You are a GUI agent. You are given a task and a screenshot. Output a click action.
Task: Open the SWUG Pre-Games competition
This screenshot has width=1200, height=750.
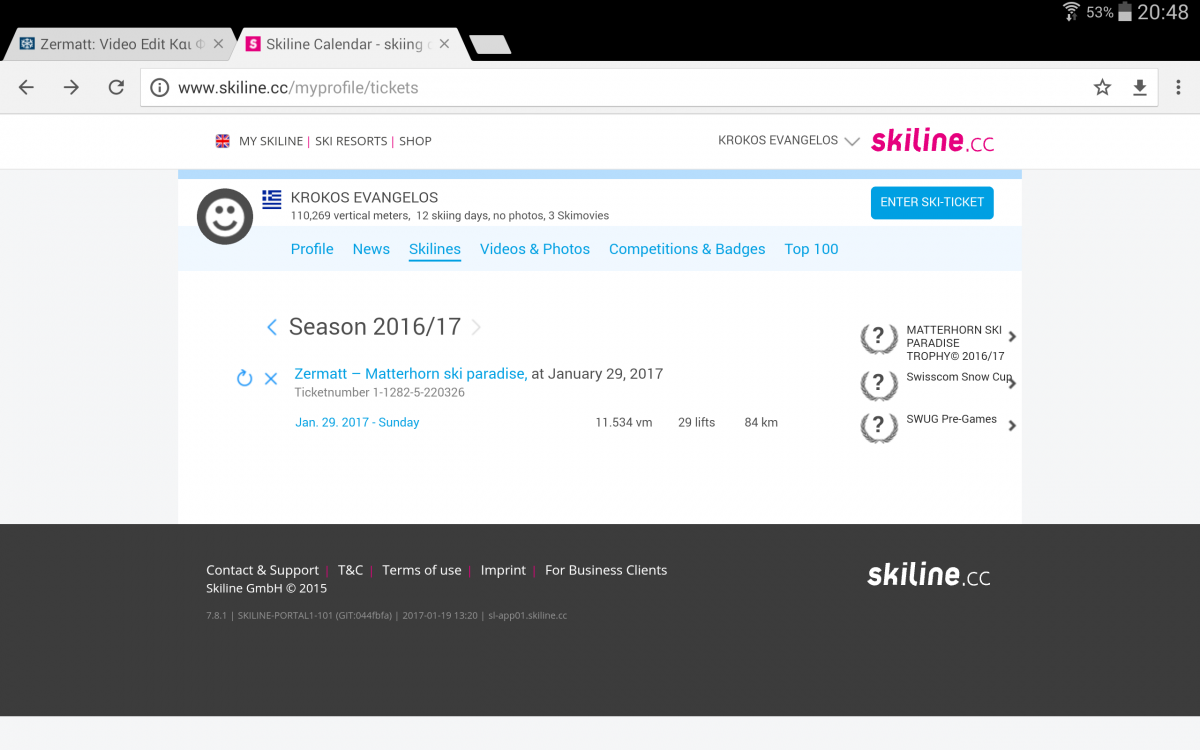[x=951, y=419]
